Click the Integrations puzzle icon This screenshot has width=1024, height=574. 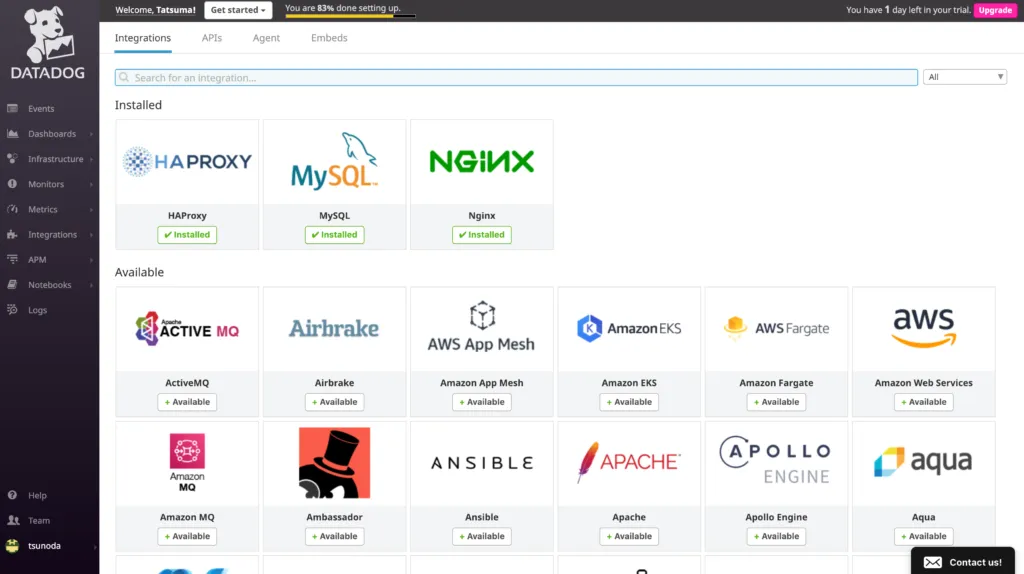click(12, 234)
